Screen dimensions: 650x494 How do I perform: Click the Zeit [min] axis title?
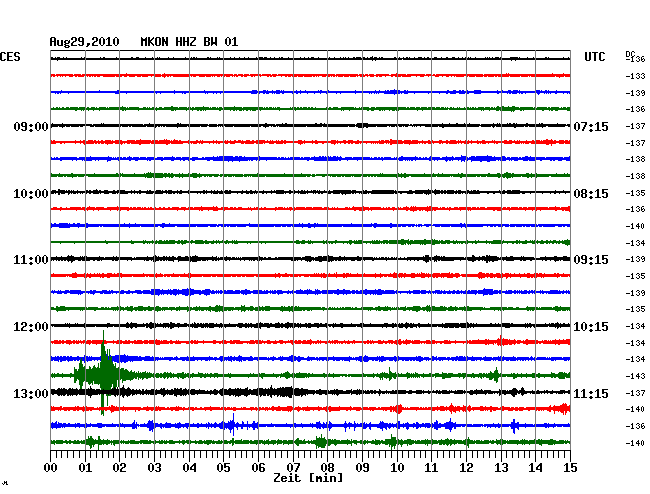click(308, 478)
